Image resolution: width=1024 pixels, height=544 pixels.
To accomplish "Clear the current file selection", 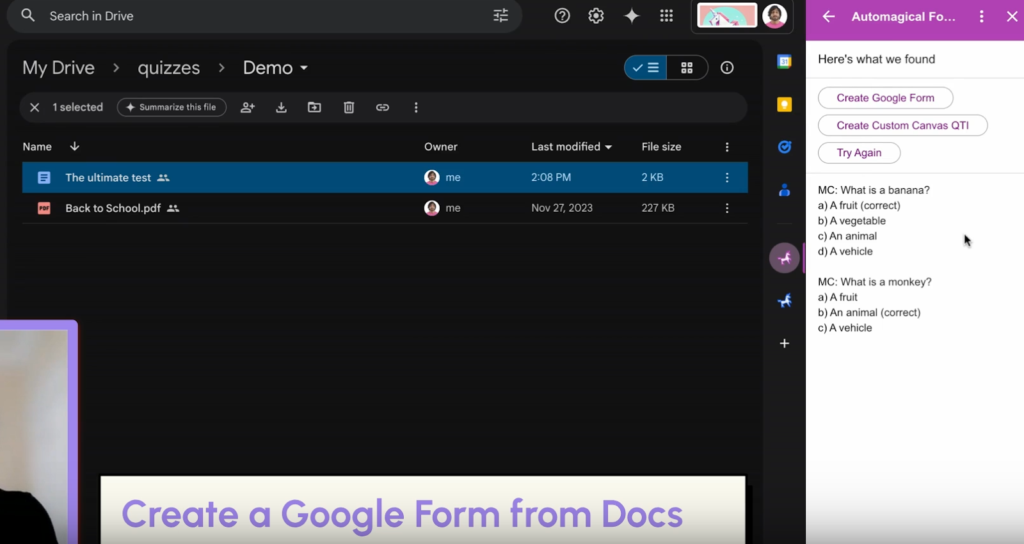I will click(35, 107).
